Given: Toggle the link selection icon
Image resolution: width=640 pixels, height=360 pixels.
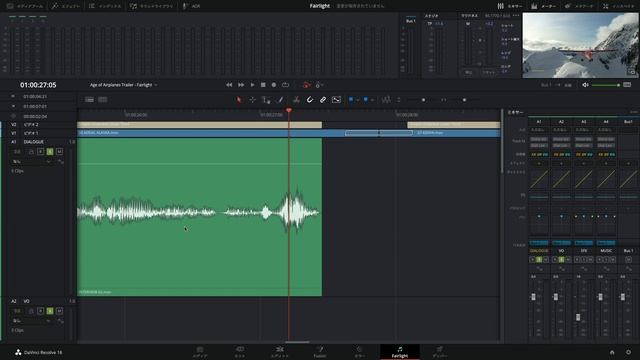Looking at the screenshot, I should coord(323,100).
